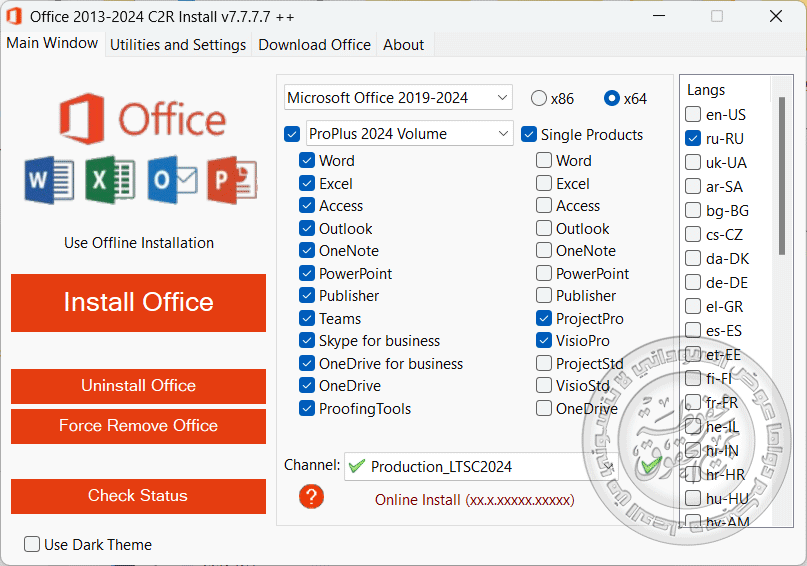Viewport: 807px width, 566px height.
Task: Close the Office C2R Install window
Action: pos(776,16)
